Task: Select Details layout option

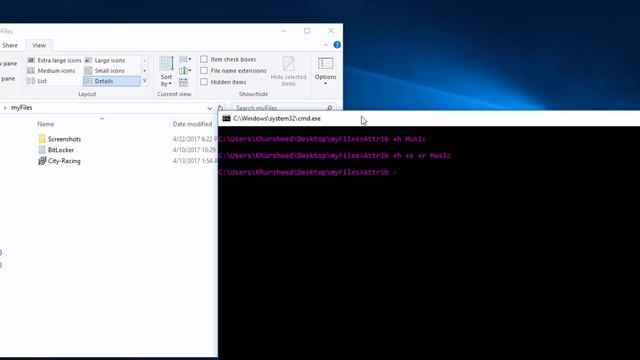Action: point(111,81)
